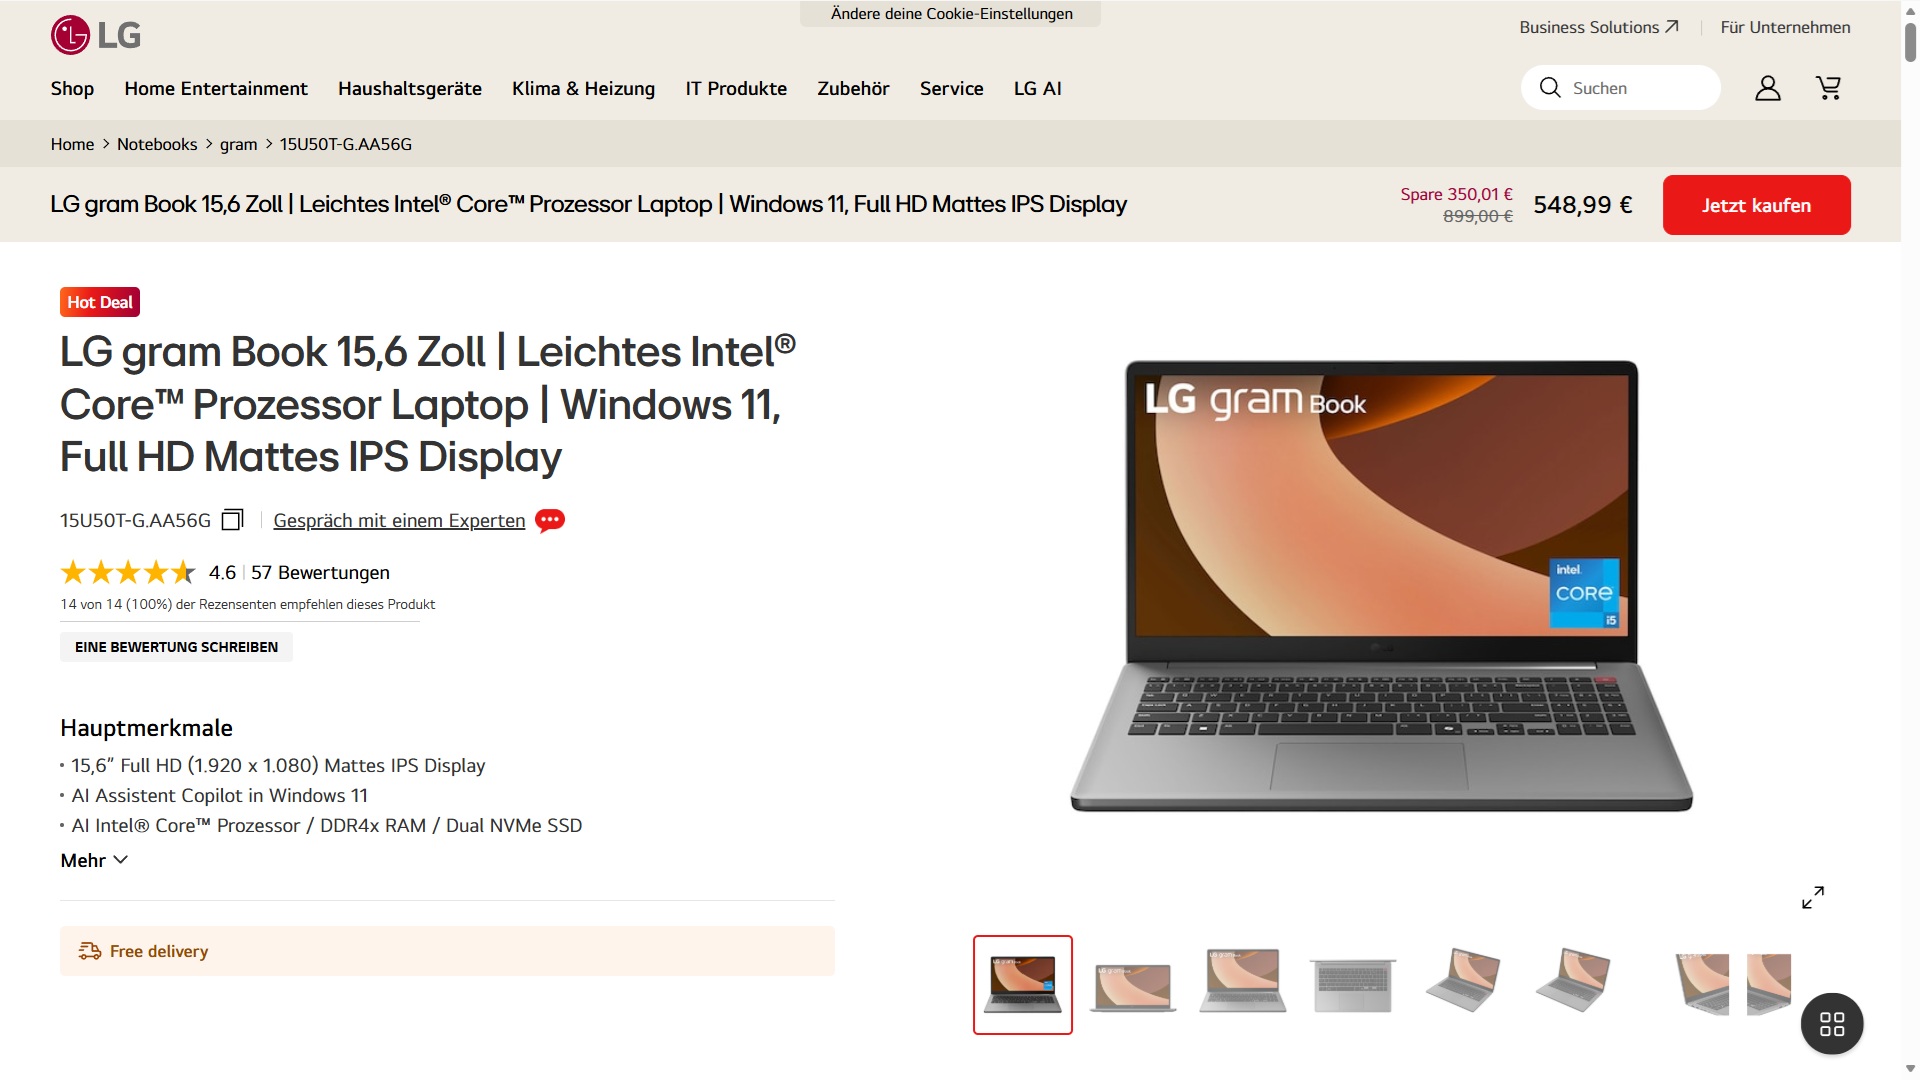Open the Klima & Heizung menu
Image resolution: width=1920 pixels, height=1080 pixels.
click(583, 89)
